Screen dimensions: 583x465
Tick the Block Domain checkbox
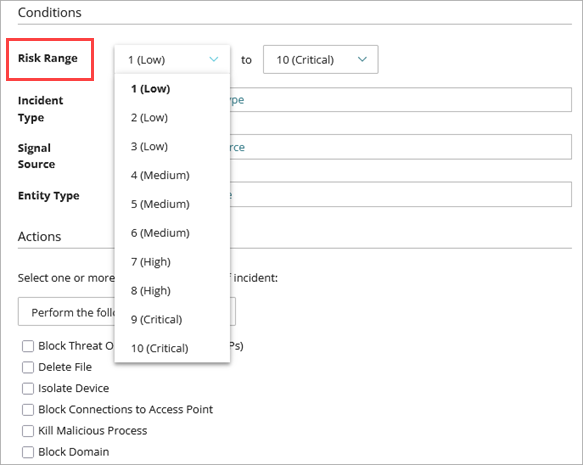[x=28, y=452]
